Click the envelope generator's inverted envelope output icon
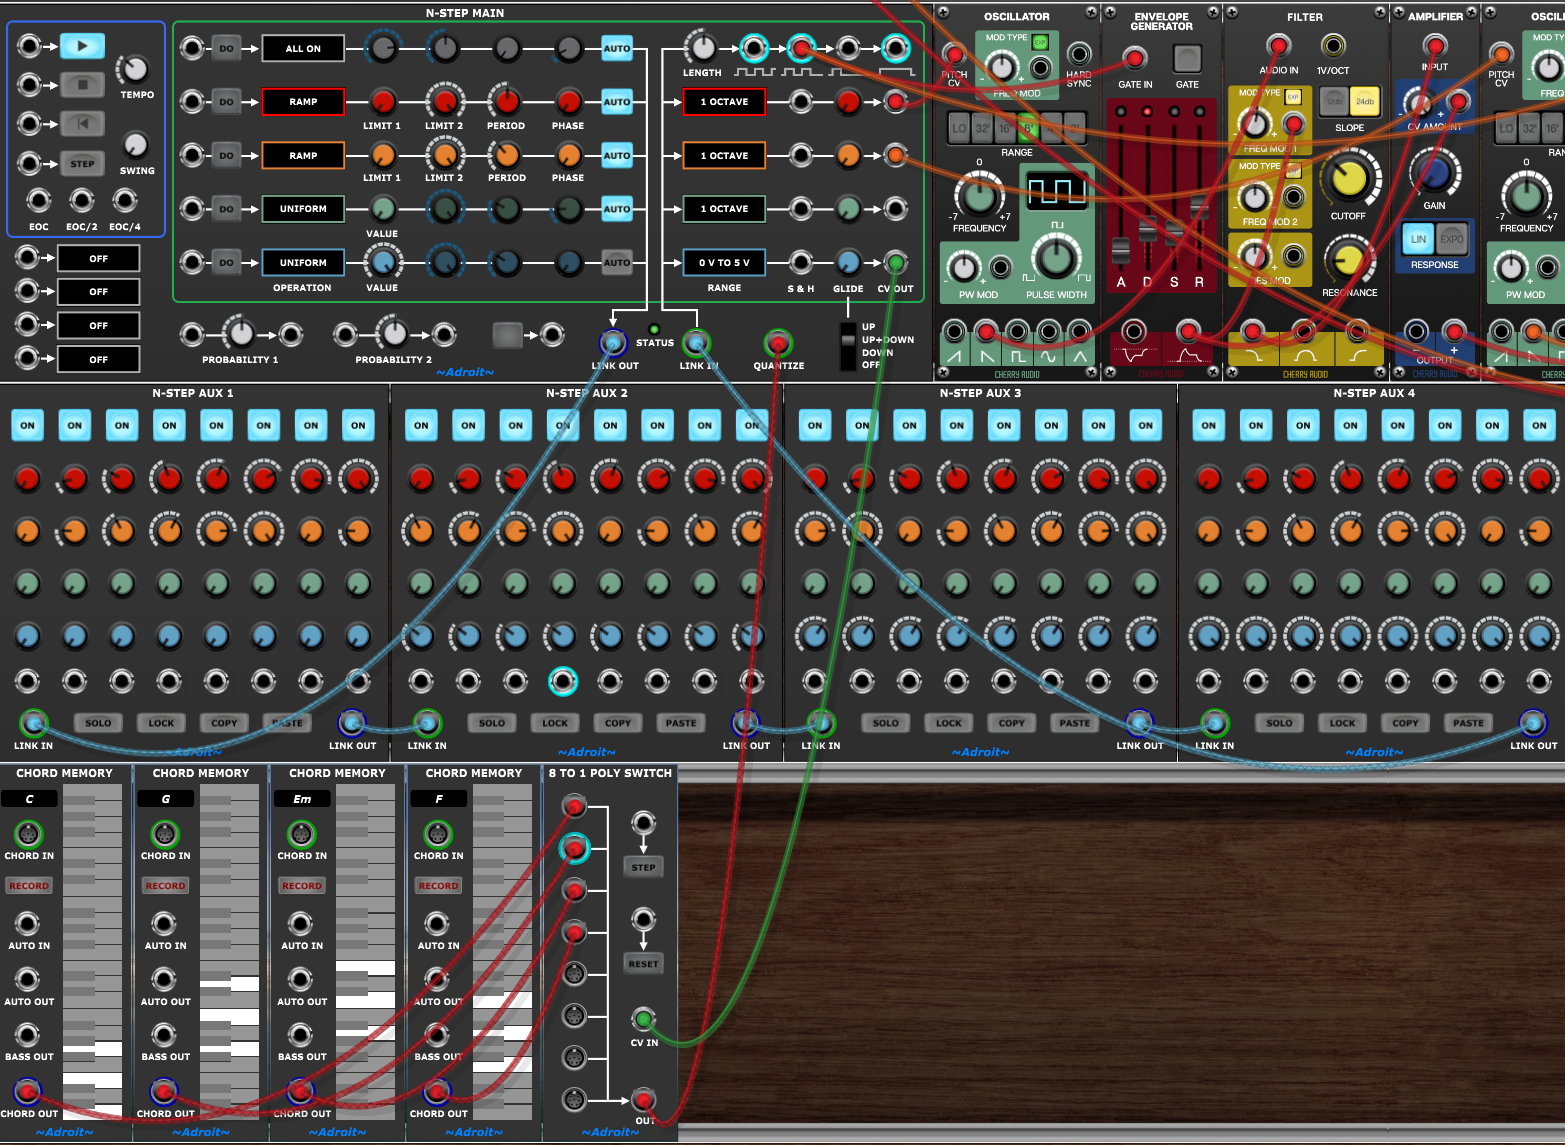Viewport: 1565px width, 1145px height. (x=1134, y=356)
